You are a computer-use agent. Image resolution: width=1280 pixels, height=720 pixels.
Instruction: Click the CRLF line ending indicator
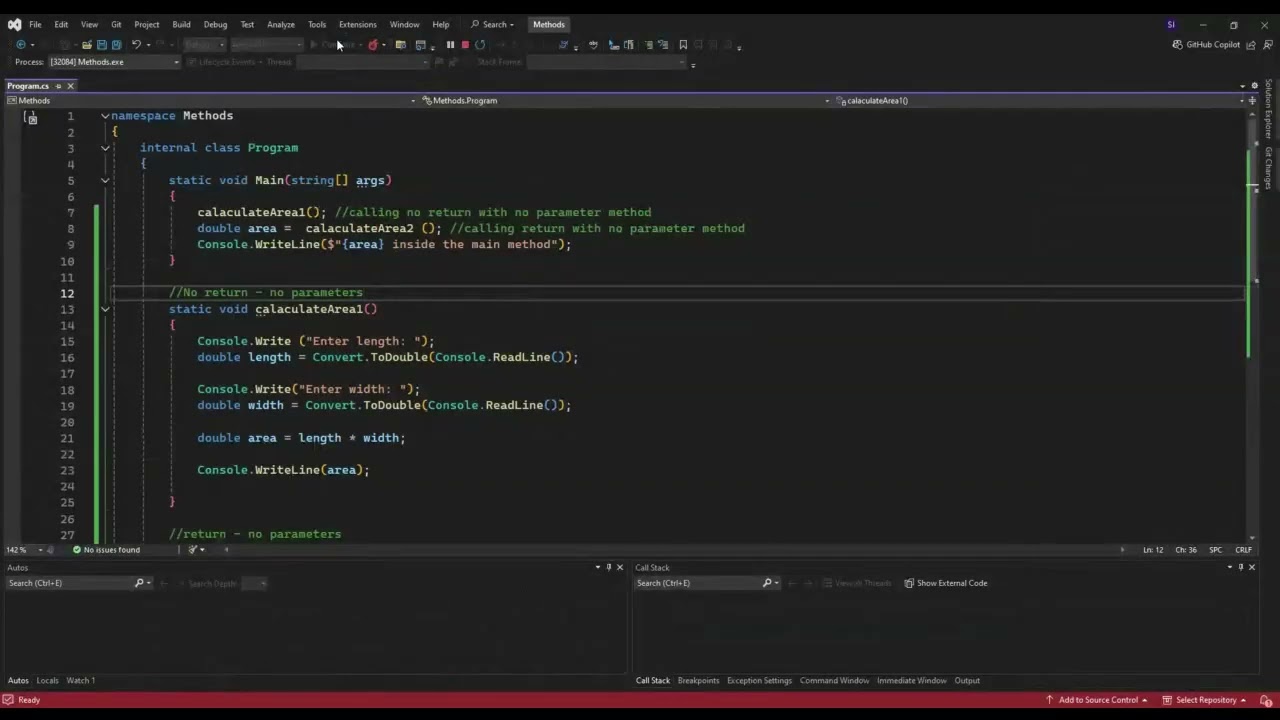(1243, 550)
